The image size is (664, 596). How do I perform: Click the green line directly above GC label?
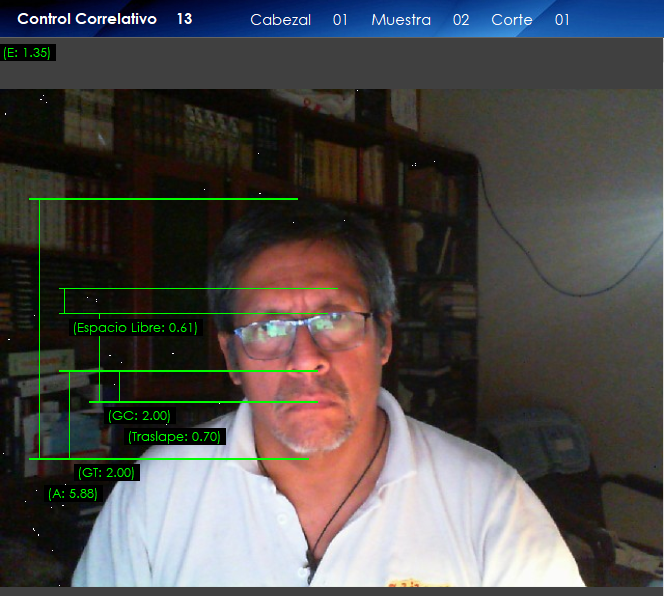point(202,402)
